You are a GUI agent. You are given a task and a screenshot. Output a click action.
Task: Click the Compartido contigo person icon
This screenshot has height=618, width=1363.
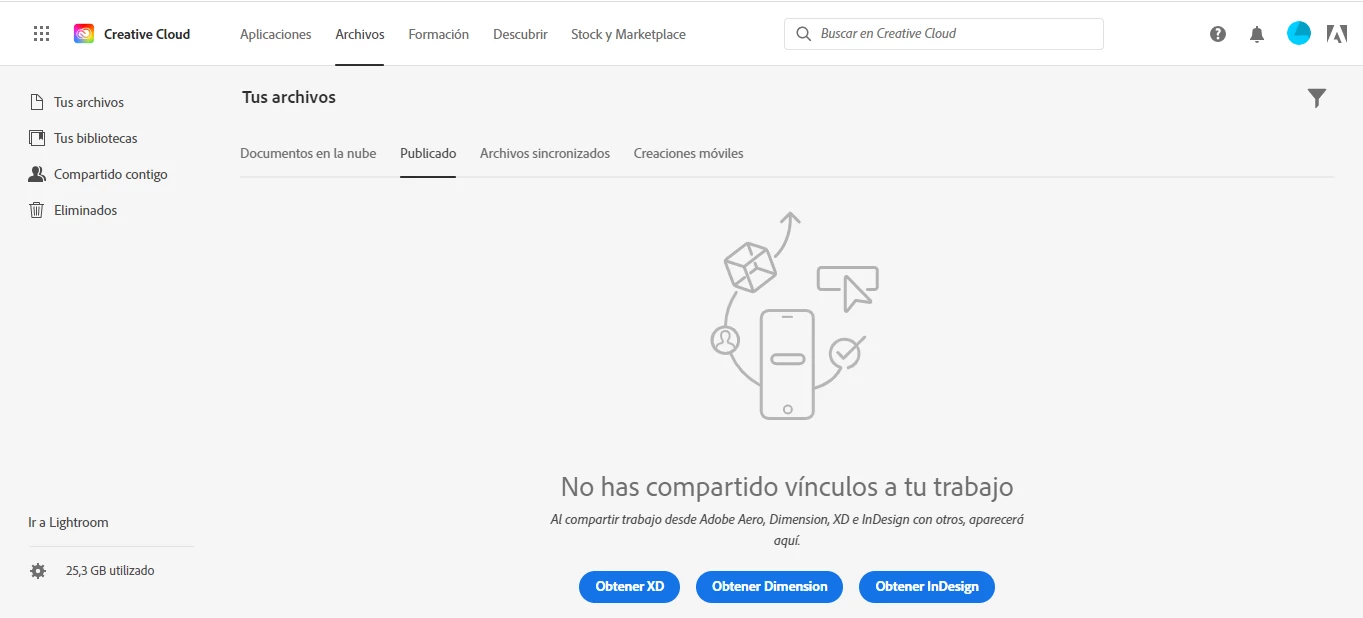37,174
